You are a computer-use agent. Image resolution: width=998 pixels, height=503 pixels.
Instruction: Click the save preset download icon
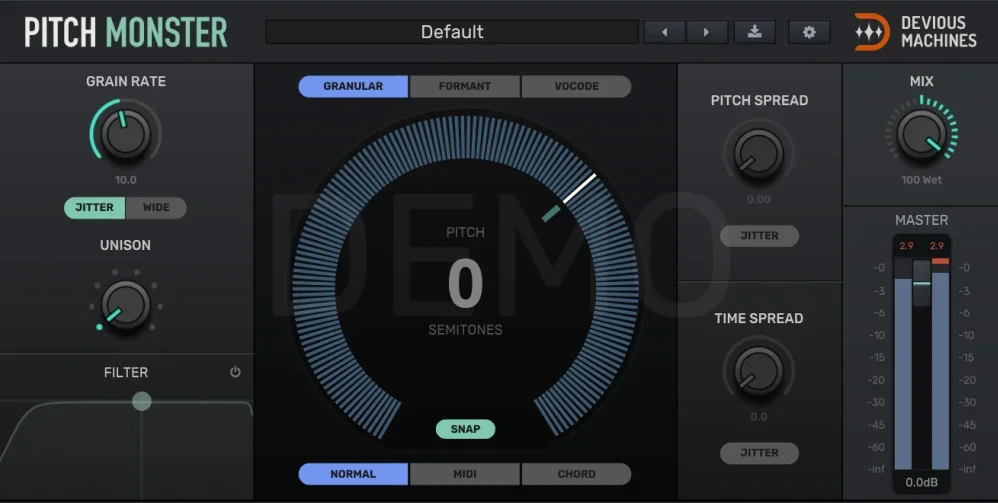pyautogui.click(x=754, y=32)
